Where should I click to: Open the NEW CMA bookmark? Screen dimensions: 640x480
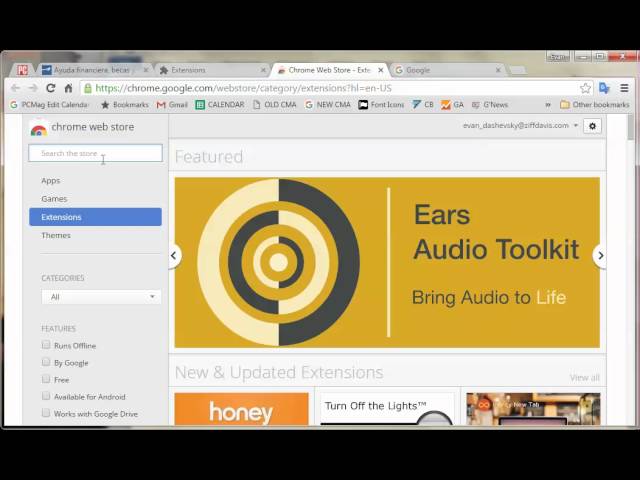click(x=328, y=105)
